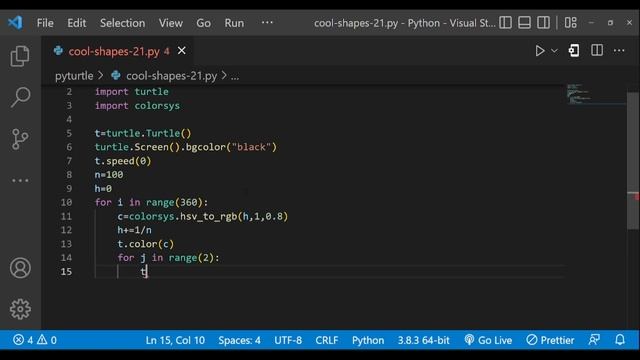Click the minimap code preview
640x360 pixels.
[x=596, y=95]
